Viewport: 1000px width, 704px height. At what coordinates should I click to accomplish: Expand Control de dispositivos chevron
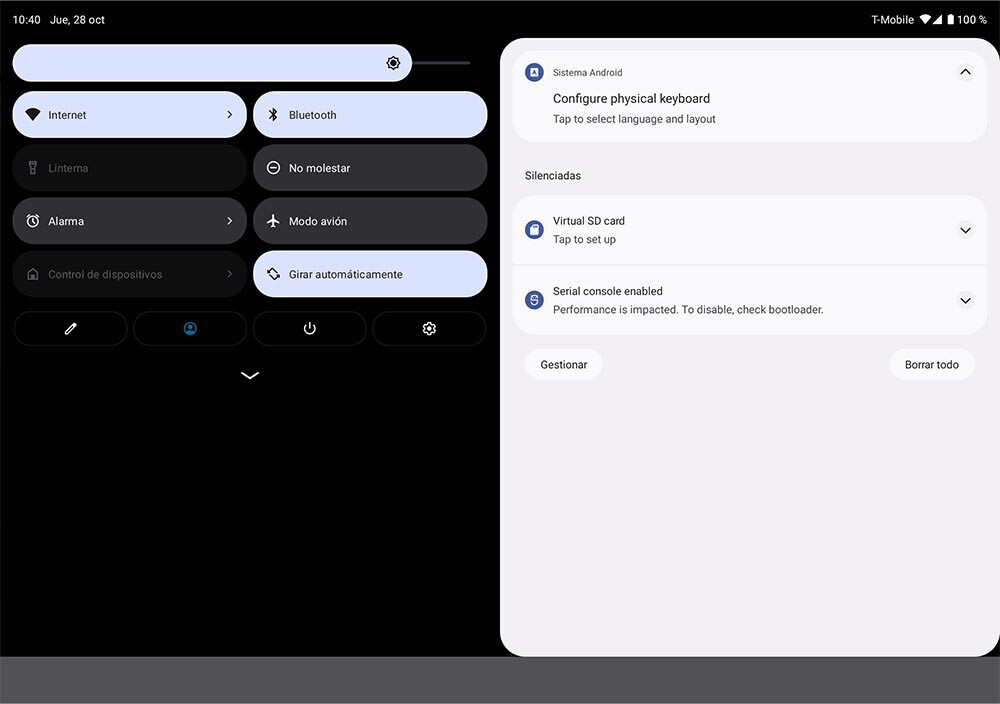[x=230, y=274]
